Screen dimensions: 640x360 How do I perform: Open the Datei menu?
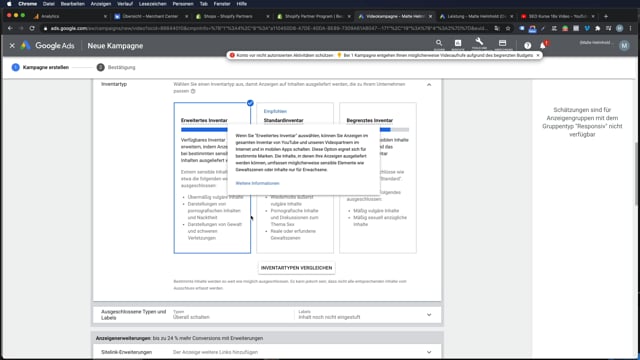coord(49,4)
